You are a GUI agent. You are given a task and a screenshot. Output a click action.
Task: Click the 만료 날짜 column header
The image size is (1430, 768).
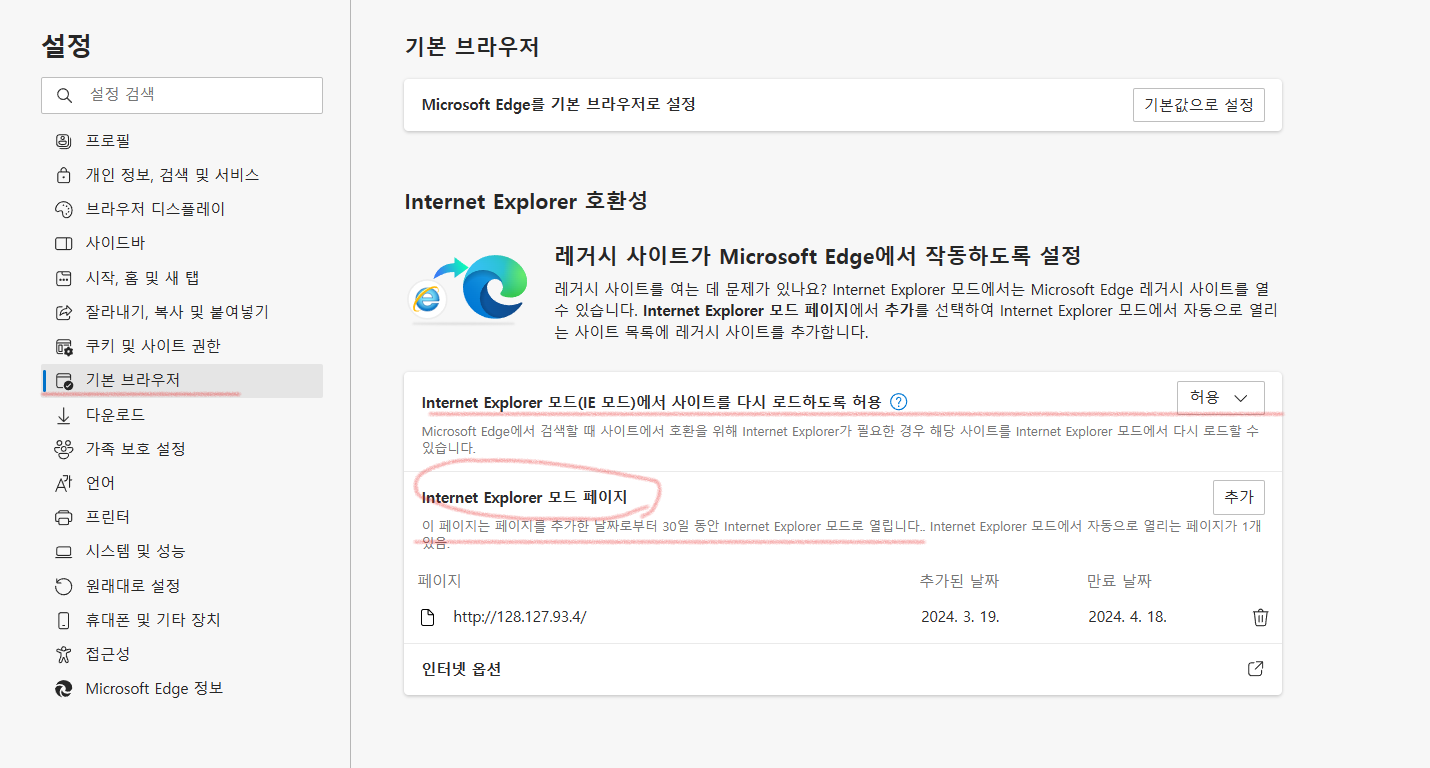[x=1119, y=581]
